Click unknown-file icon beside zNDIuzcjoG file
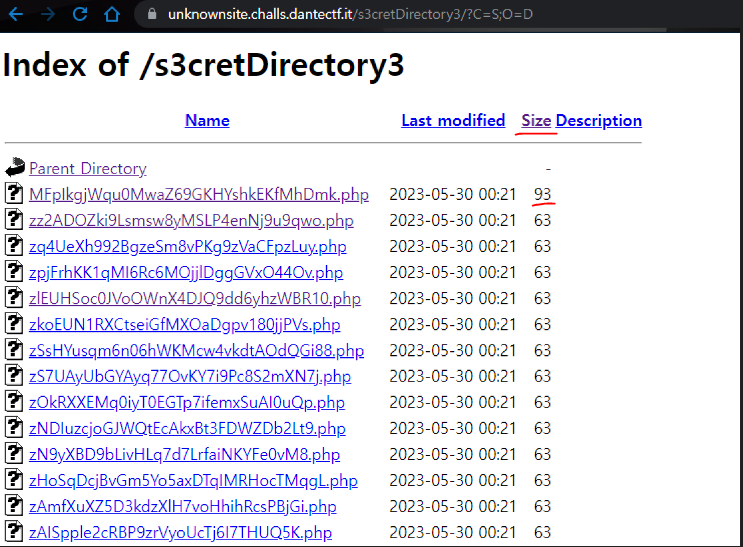Screen dimensions: 743x547 (x=14, y=428)
